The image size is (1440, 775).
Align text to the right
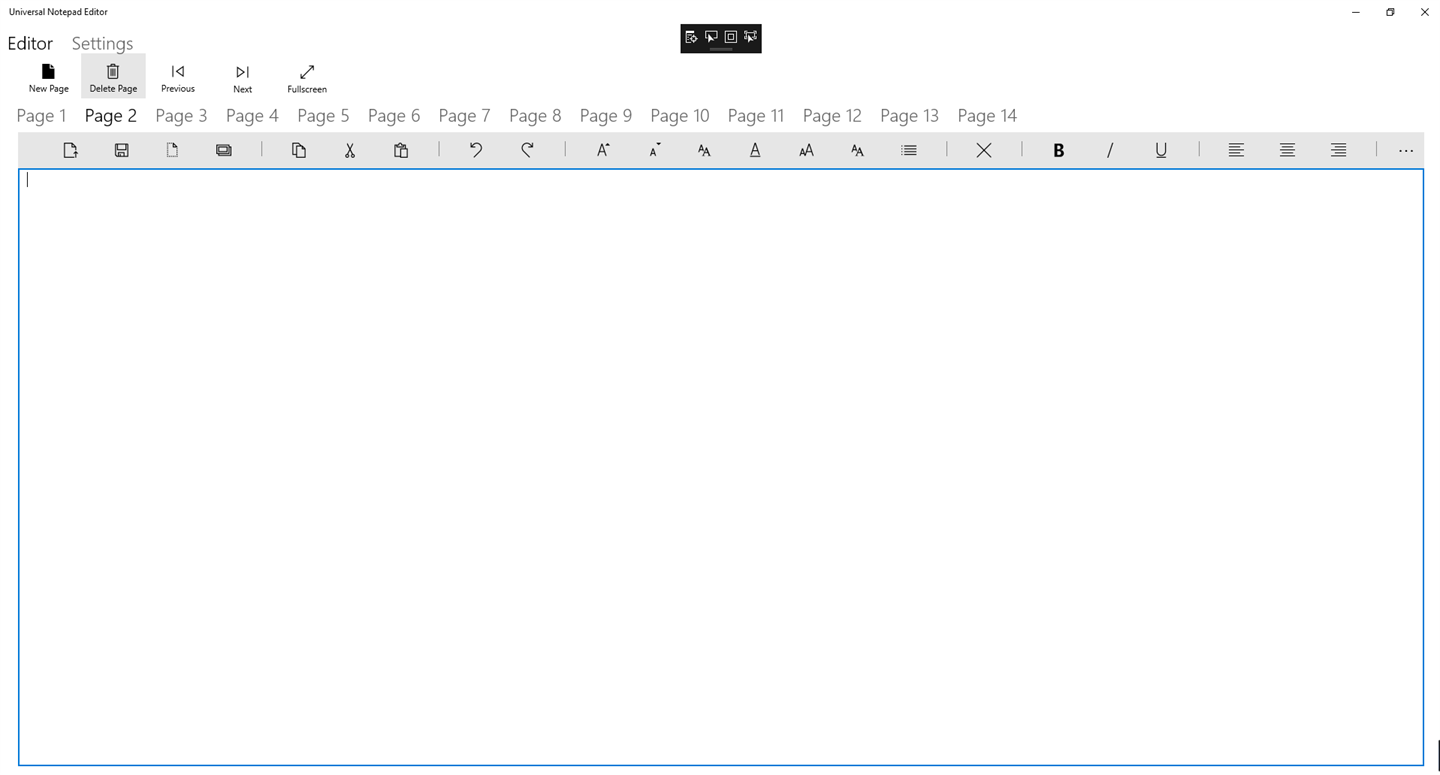pos(1338,150)
